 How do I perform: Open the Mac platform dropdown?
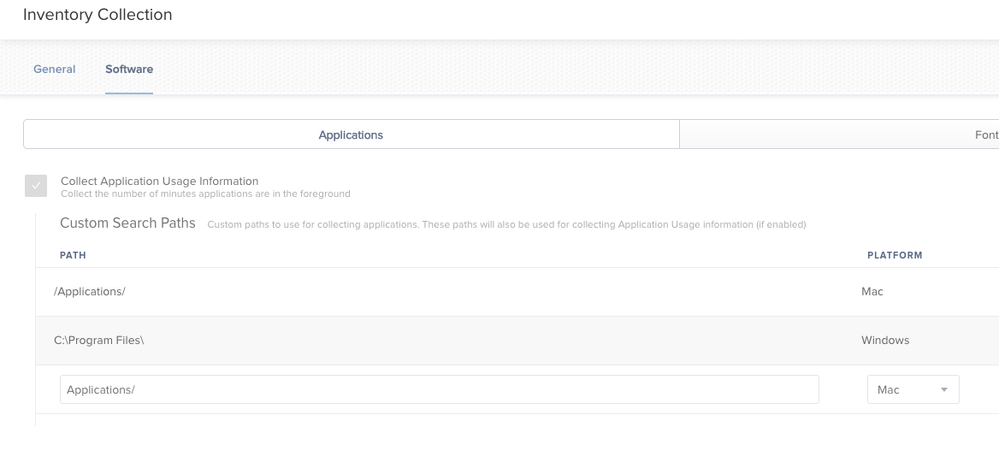(x=913, y=390)
